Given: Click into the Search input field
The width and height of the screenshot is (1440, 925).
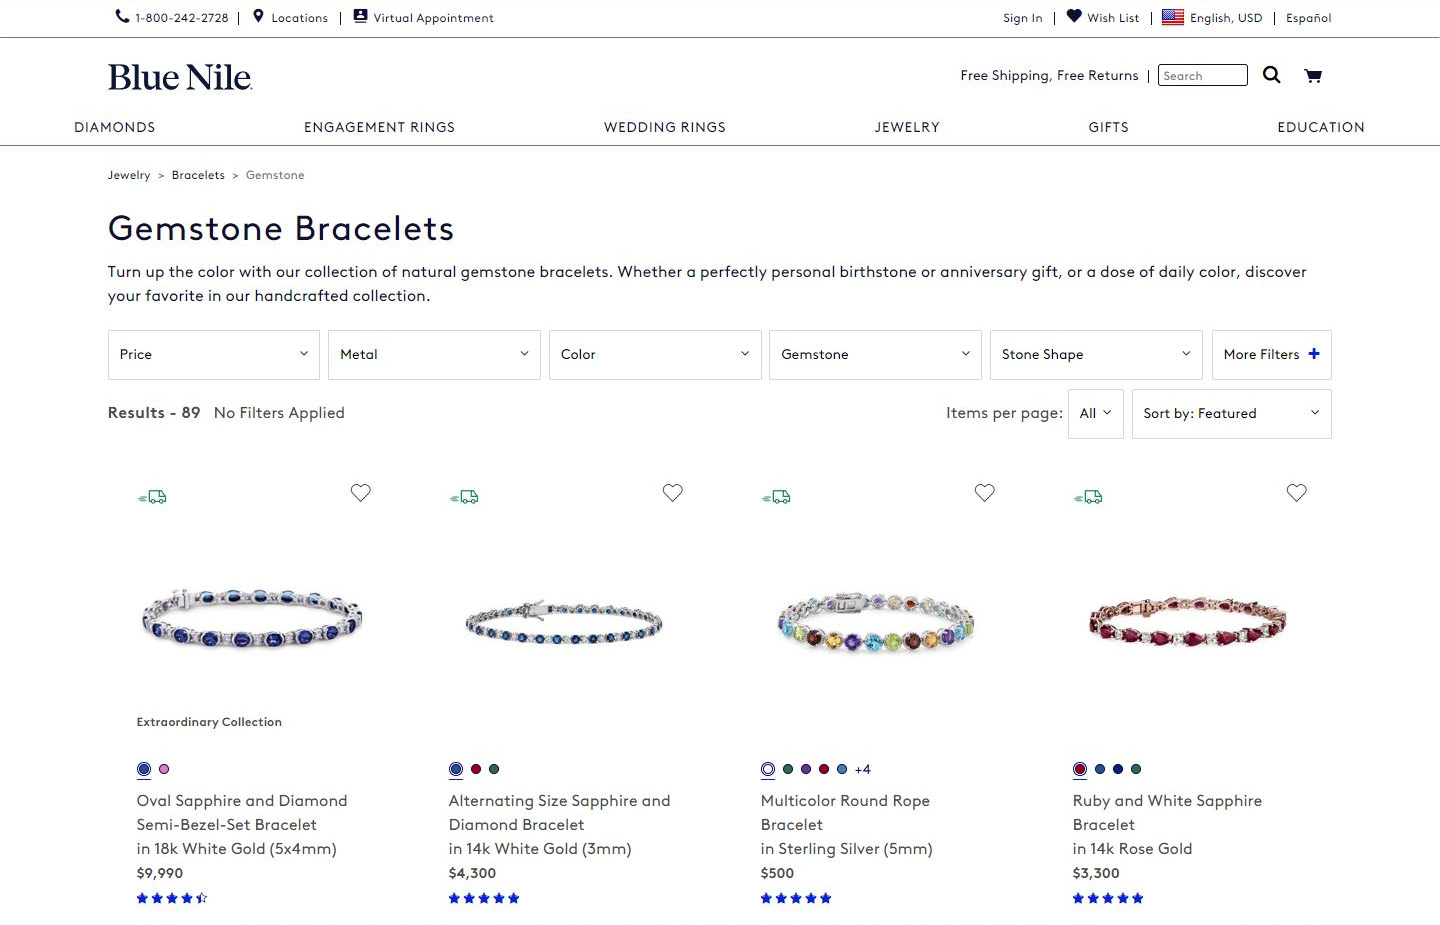Looking at the screenshot, I should (x=1202, y=76).
